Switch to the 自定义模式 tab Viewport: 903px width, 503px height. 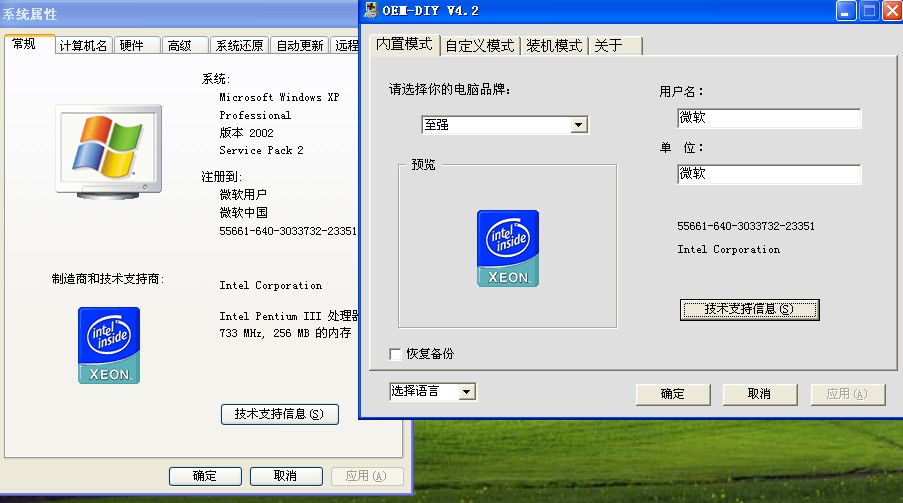tap(480, 46)
